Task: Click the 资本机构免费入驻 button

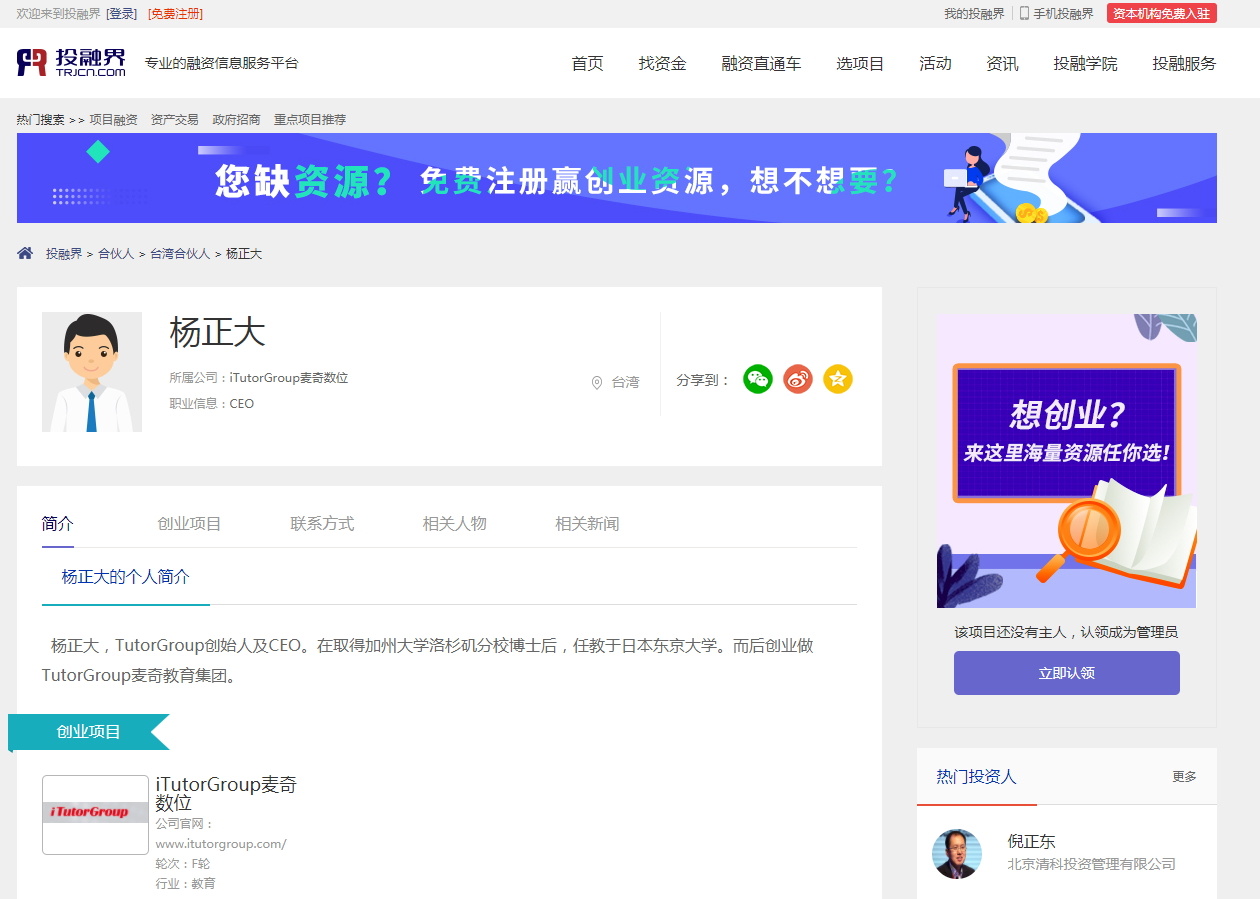Action: pos(1162,13)
